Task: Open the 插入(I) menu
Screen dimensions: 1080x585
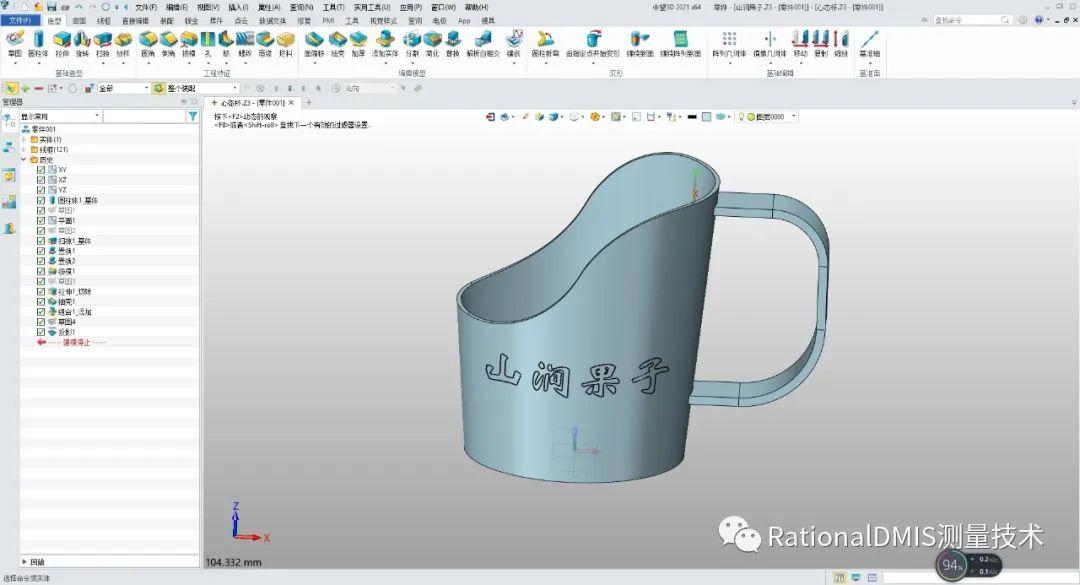Action: (x=238, y=7)
